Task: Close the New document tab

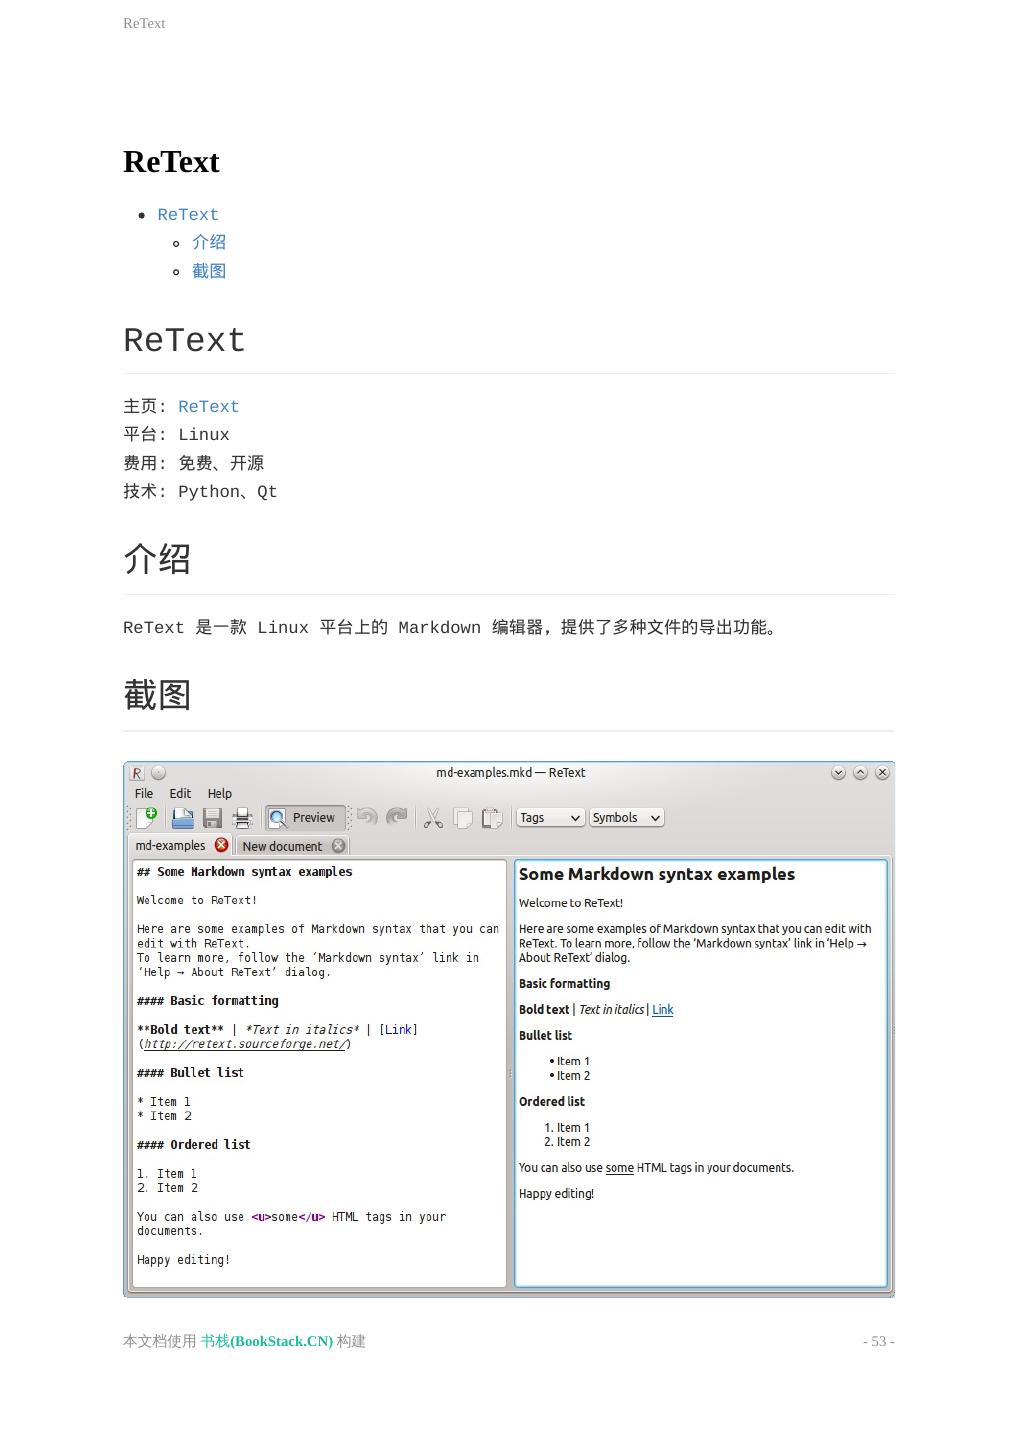Action: tap(338, 846)
